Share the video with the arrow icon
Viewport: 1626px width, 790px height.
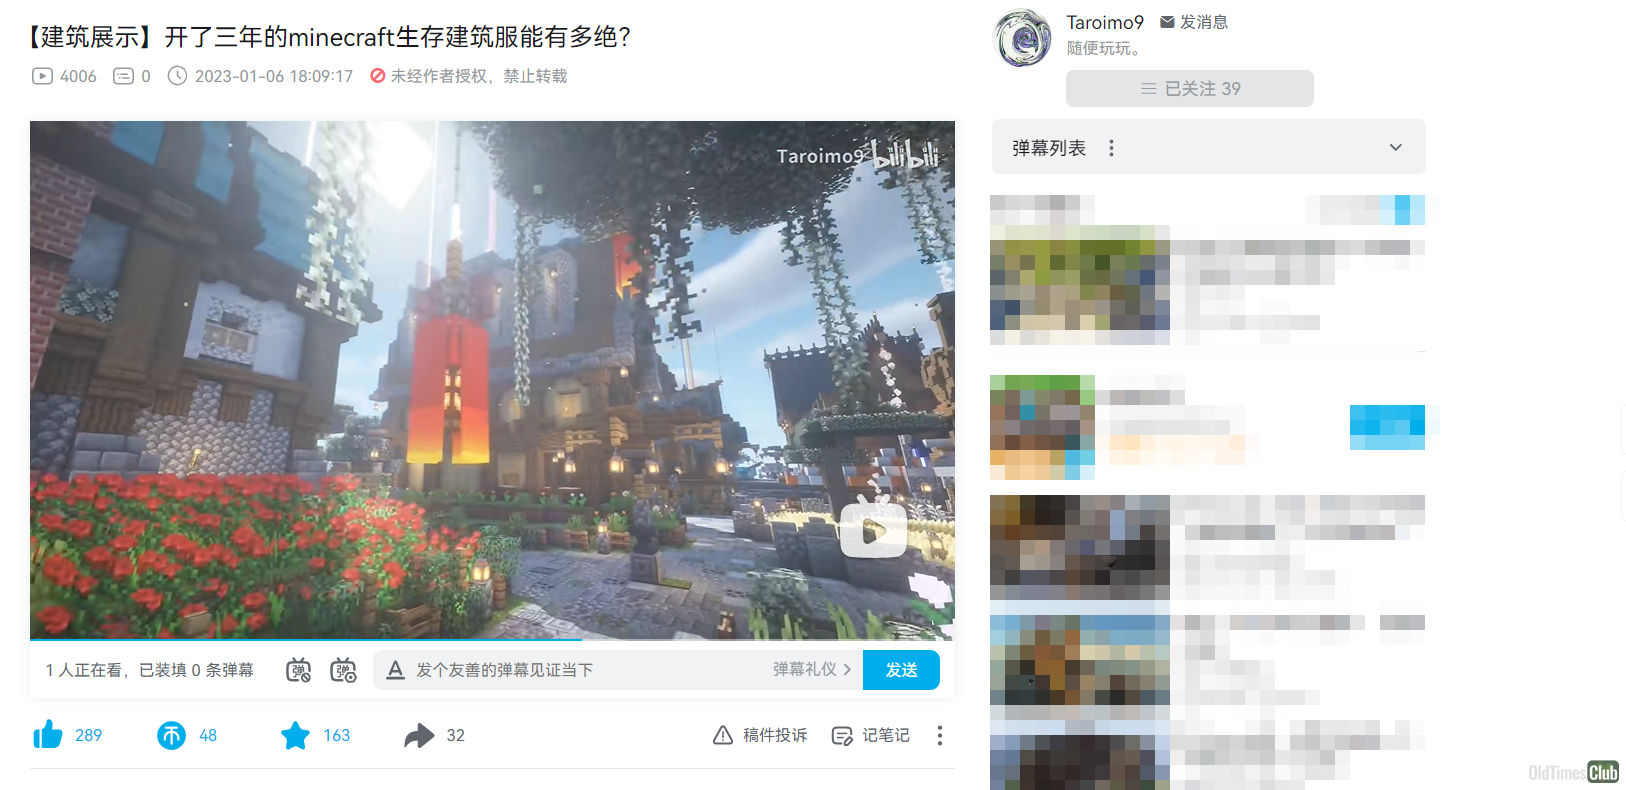419,736
